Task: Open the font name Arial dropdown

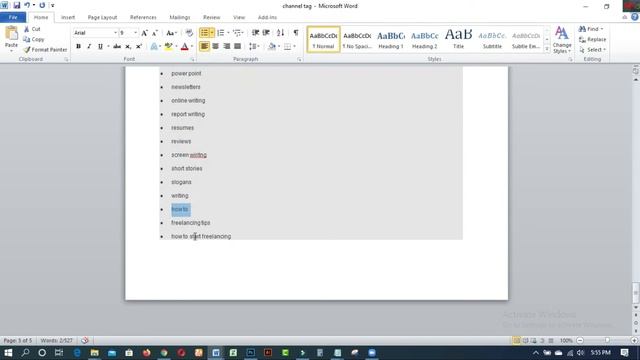Action: coord(115,33)
